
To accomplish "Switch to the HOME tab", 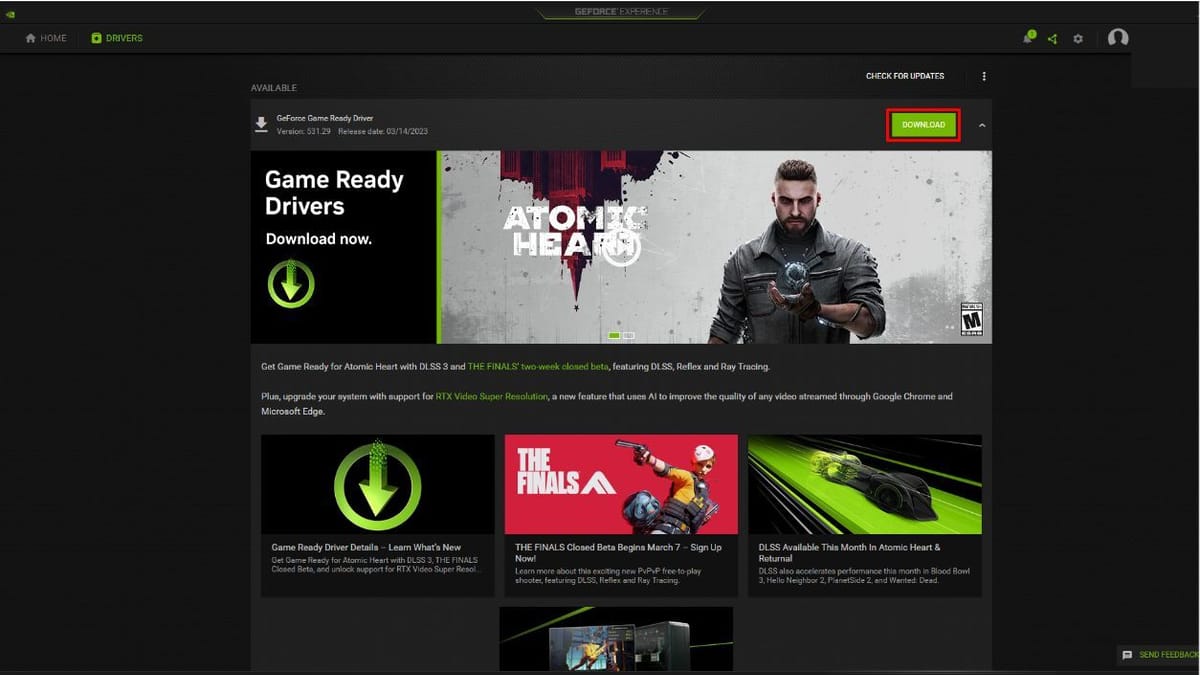I will [x=44, y=37].
